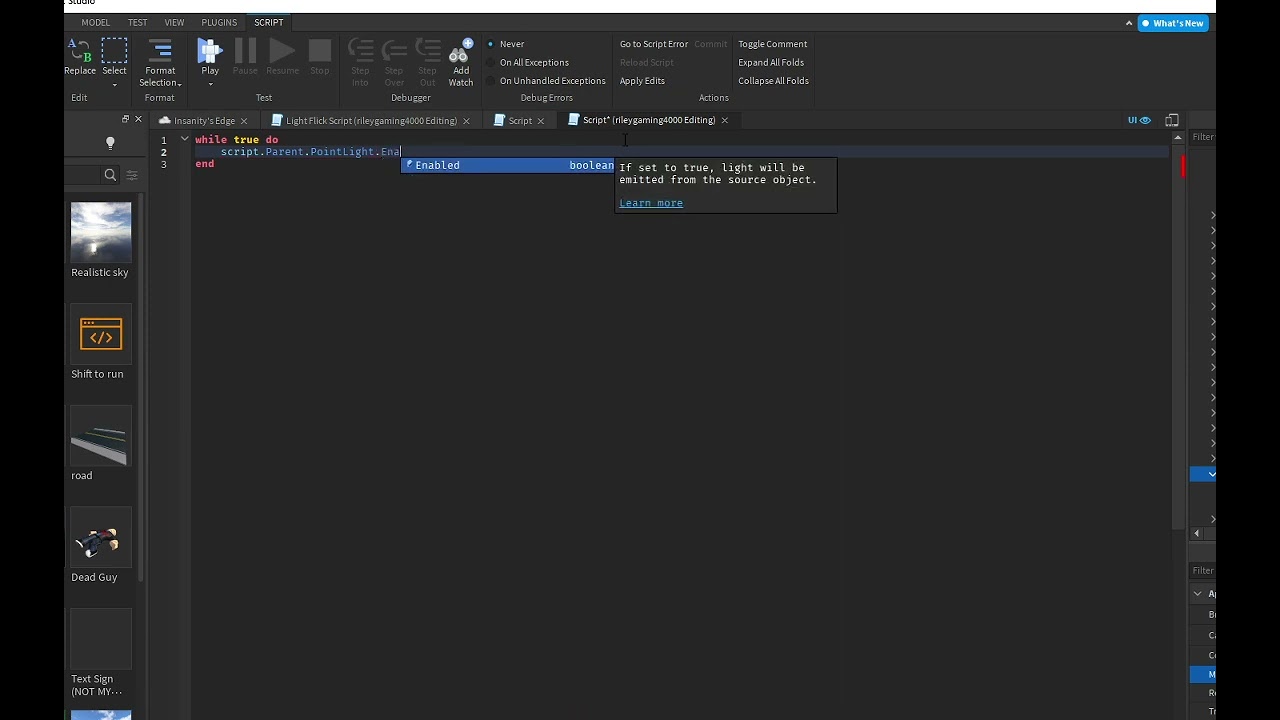This screenshot has height=720, width=1280.
Task: Open the MODEL ribbon tab
Action: point(95,22)
